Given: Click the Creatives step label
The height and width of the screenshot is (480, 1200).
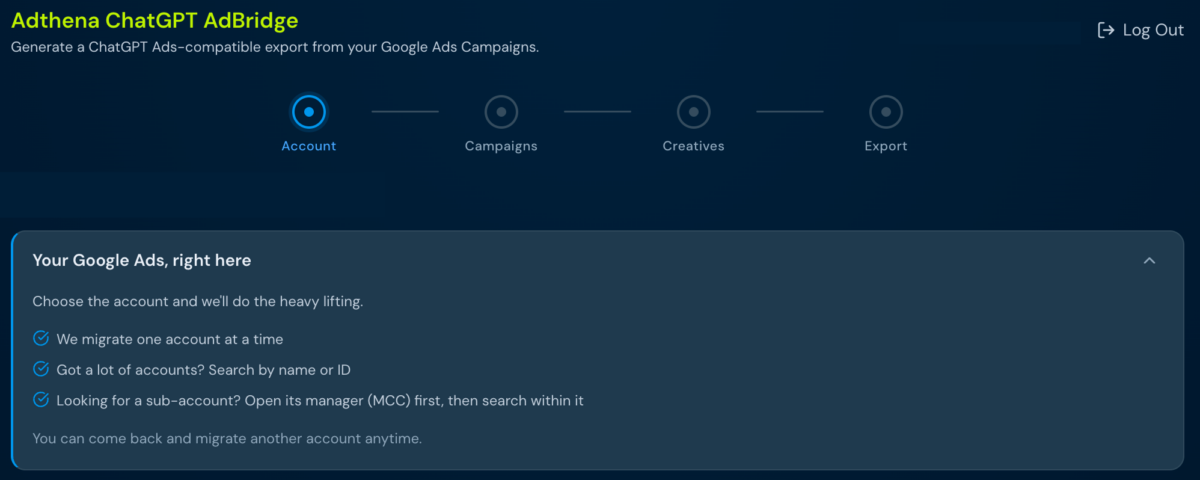Looking at the screenshot, I should click(693, 146).
